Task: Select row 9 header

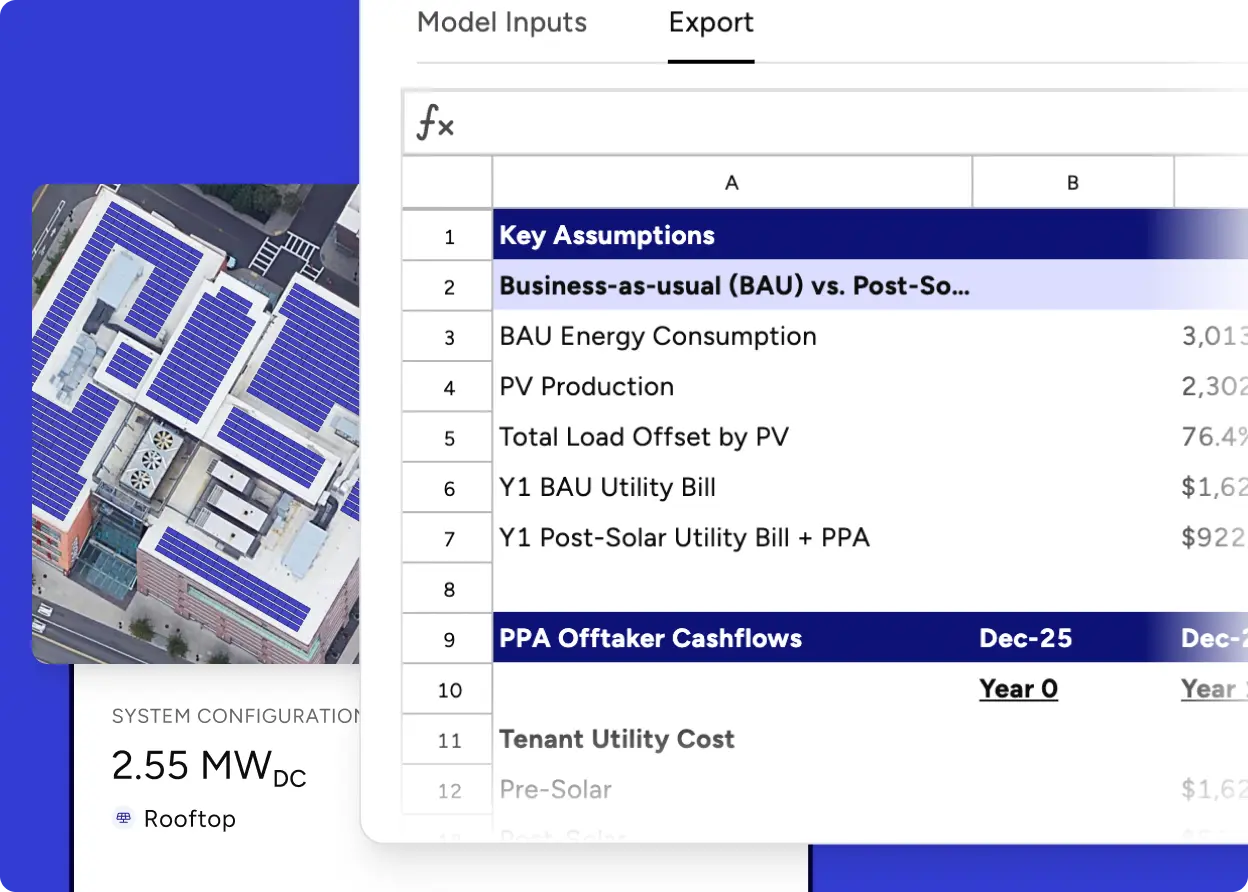Action: (x=448, y=639)
